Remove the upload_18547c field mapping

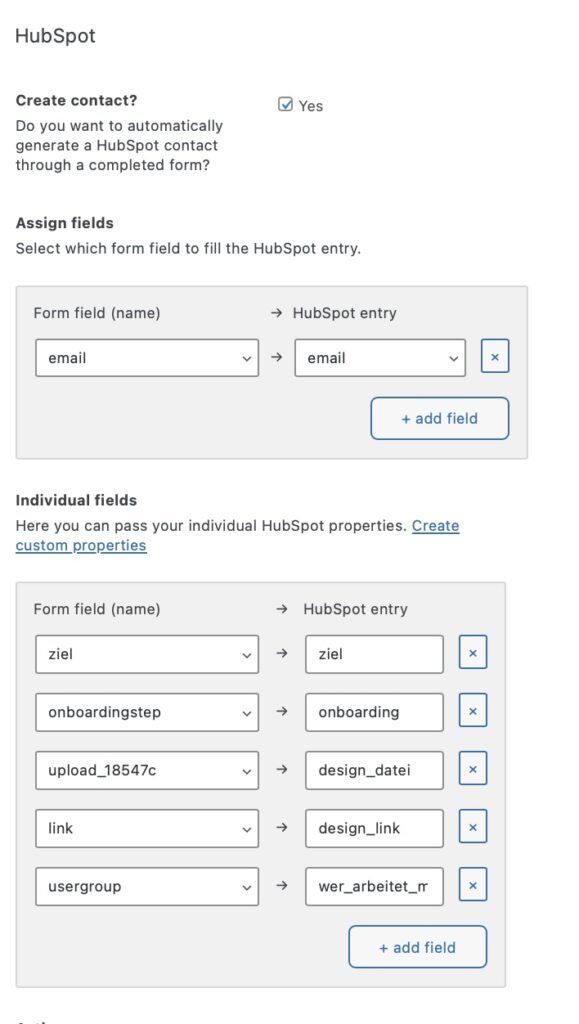472,769
